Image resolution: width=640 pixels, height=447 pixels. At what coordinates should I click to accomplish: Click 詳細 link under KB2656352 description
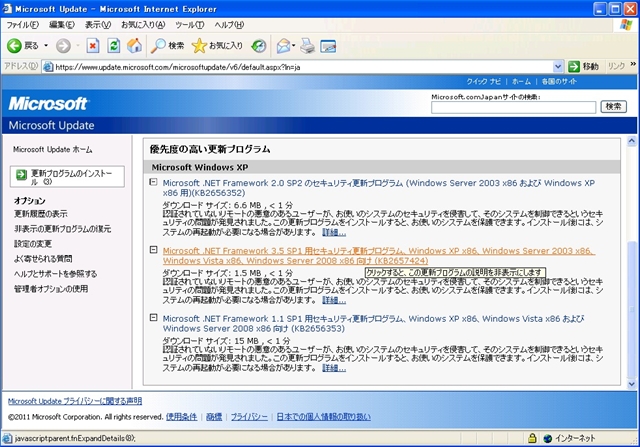pyautogui.click(x=334, y=233)
